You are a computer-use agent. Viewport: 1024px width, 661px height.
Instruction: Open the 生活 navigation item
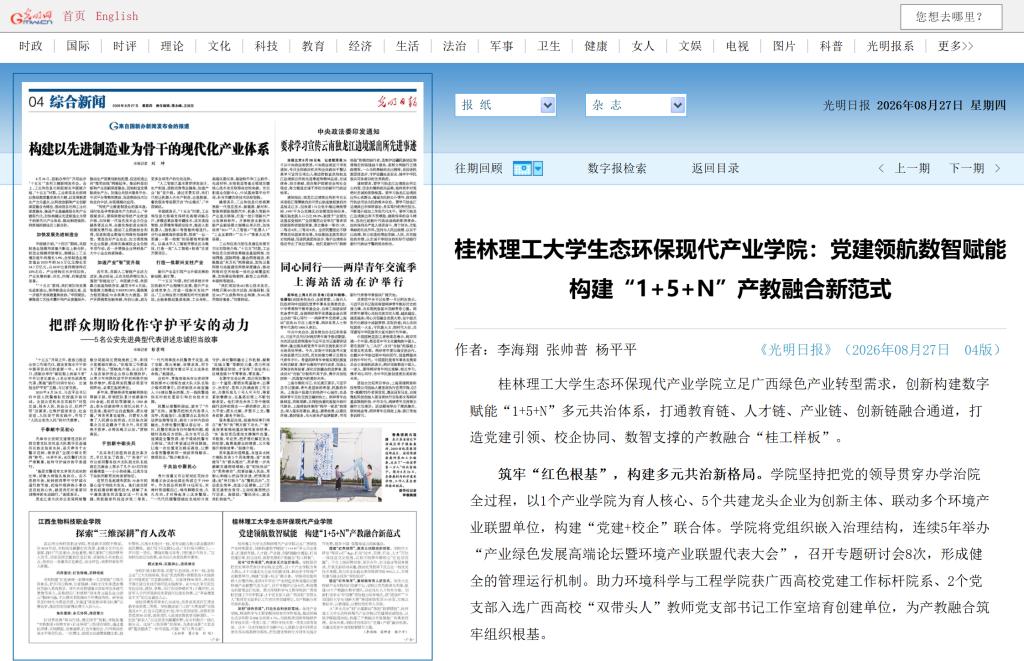point(408,46)
